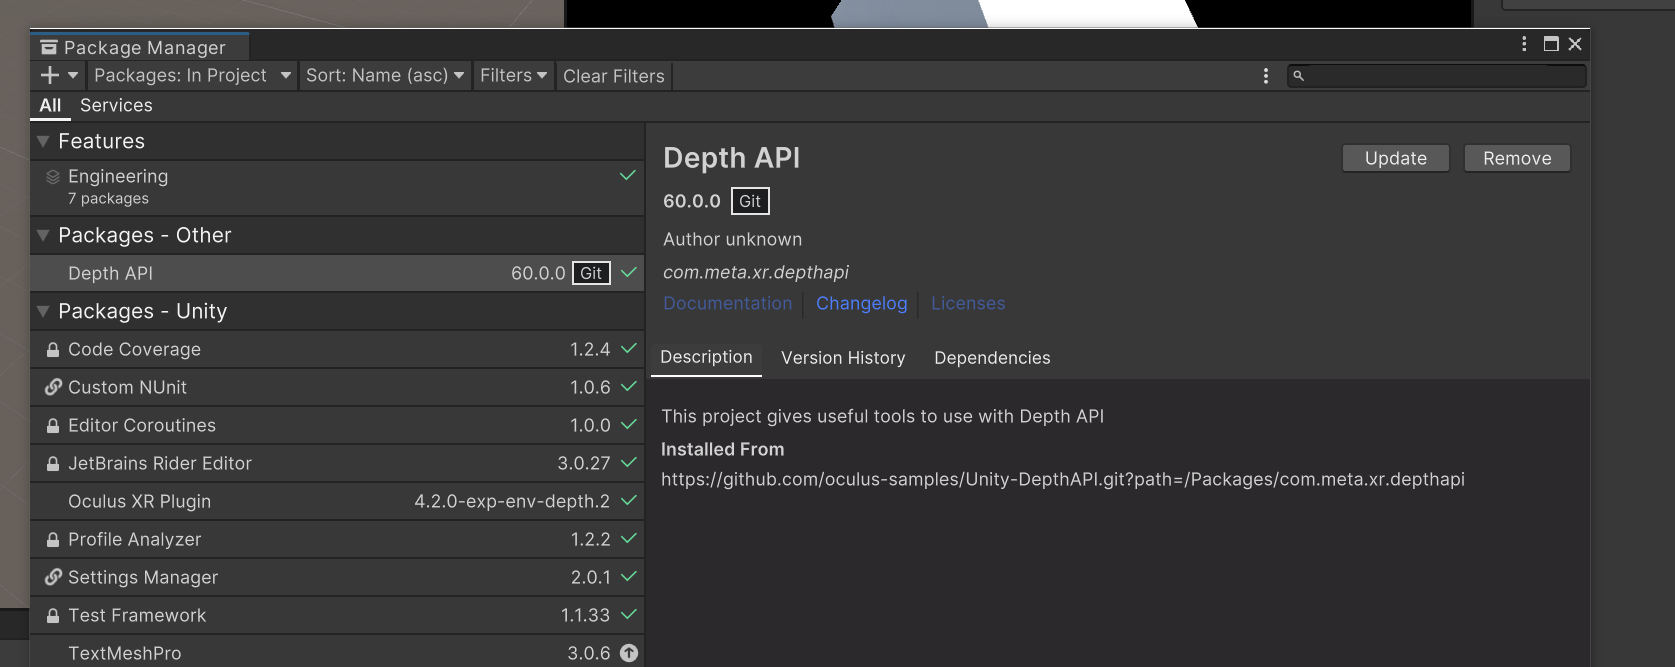Click the installed checkmark on Profile Analyzer row

[x=629, y=538]
